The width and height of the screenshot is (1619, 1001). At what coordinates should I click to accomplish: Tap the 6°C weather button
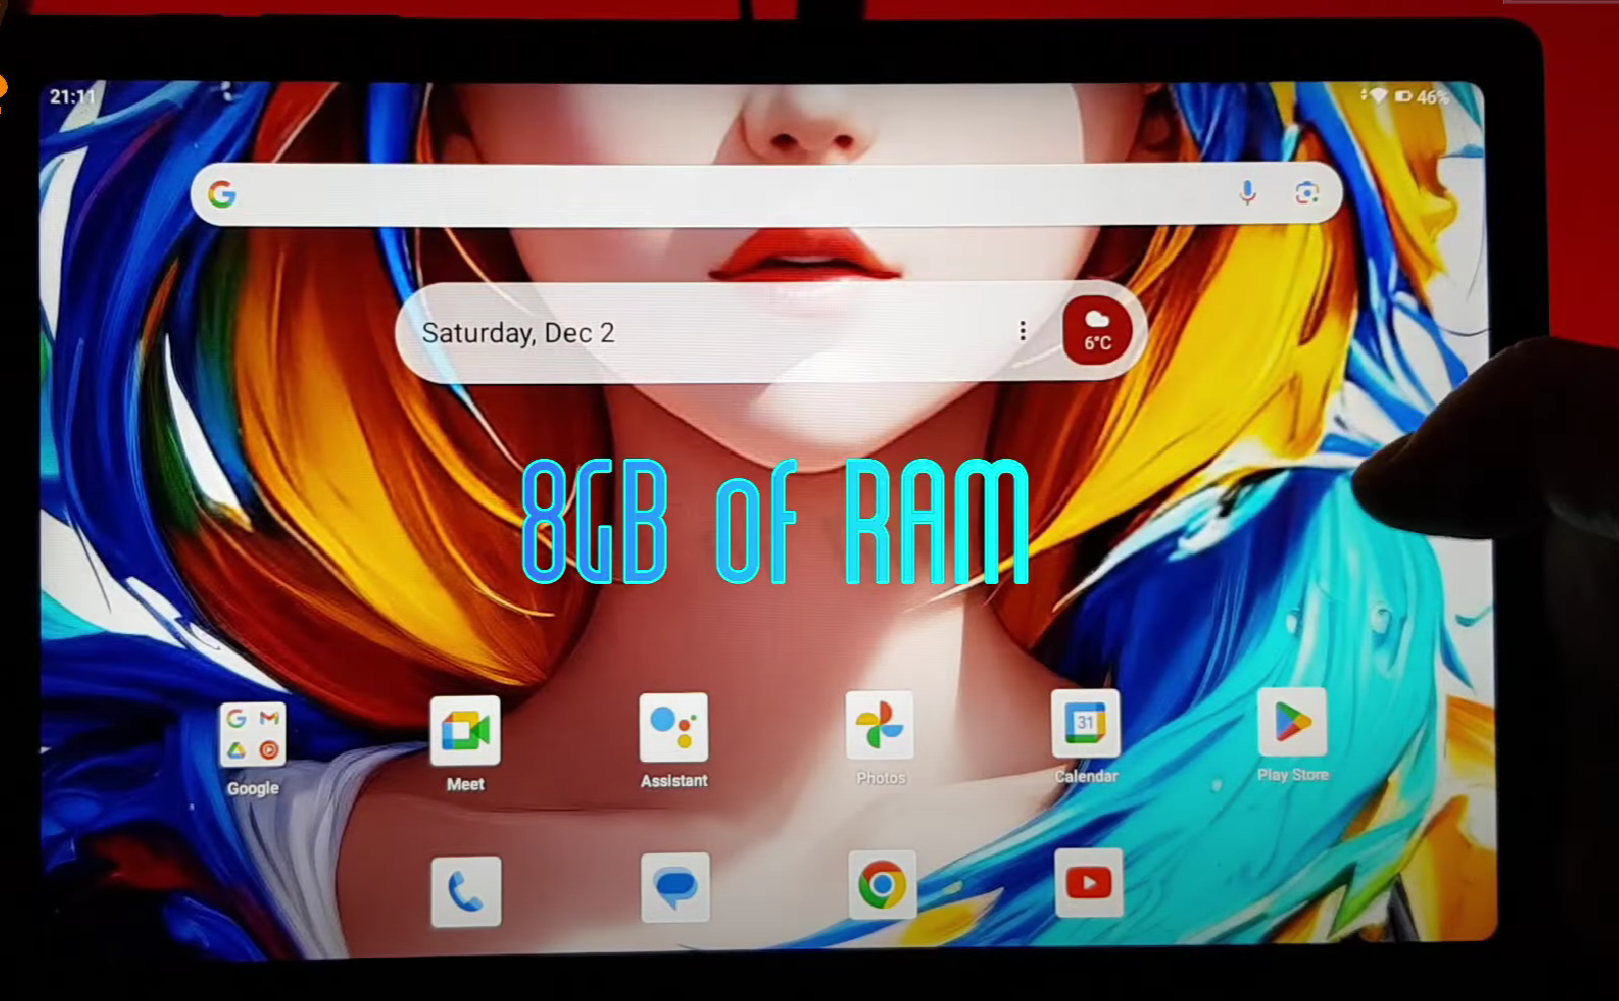tap(1097, 330)
